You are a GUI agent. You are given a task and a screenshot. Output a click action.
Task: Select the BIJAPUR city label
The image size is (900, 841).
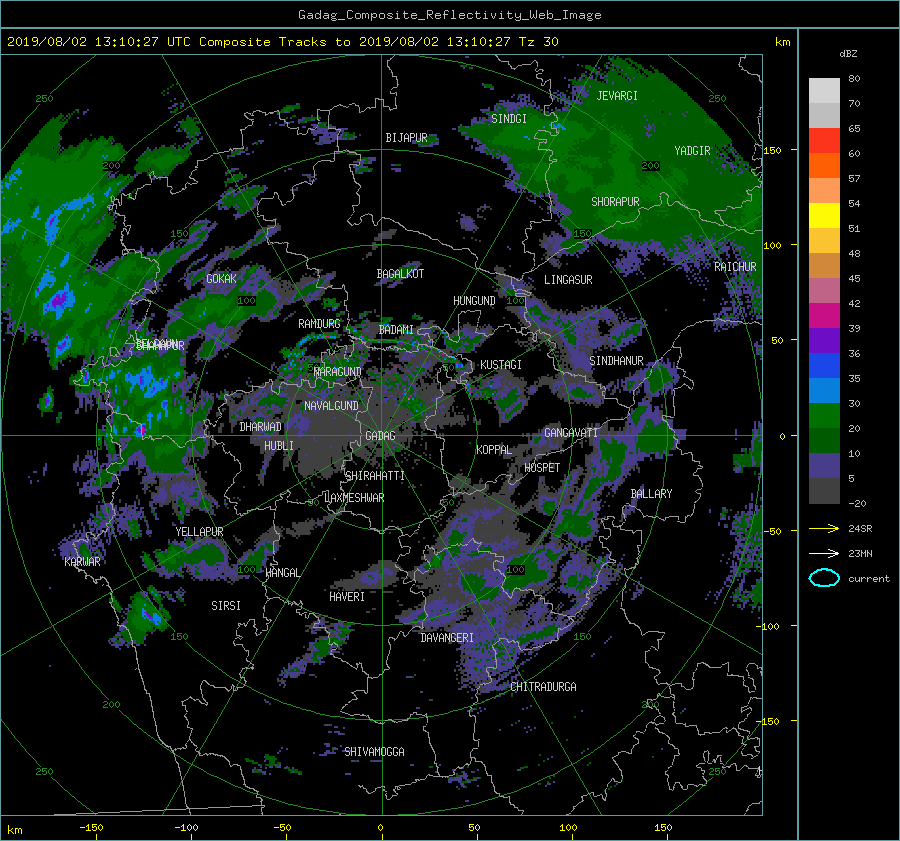point(406,138)
